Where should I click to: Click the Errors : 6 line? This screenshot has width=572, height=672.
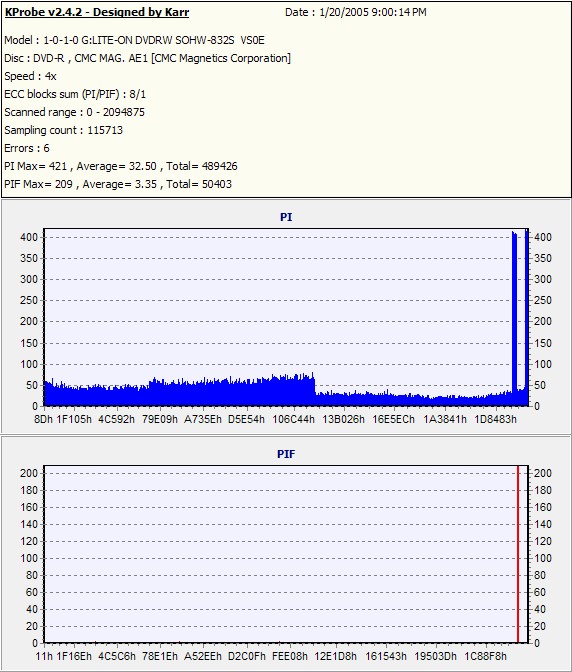[x=27, y=148]
